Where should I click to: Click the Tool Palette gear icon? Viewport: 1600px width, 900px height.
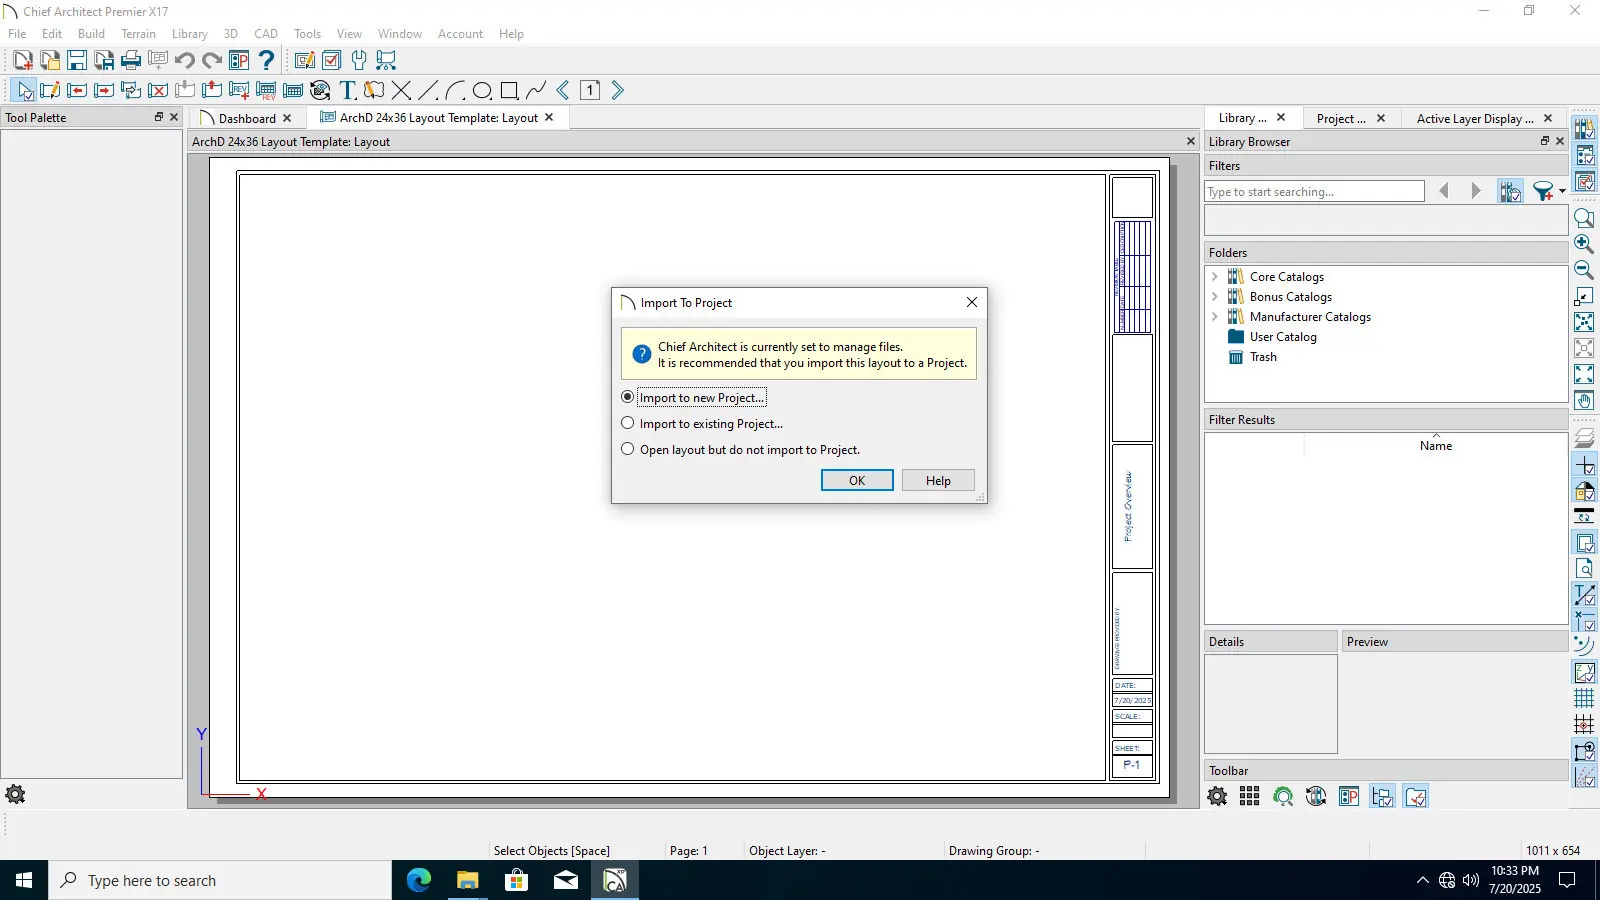point(15,795)
